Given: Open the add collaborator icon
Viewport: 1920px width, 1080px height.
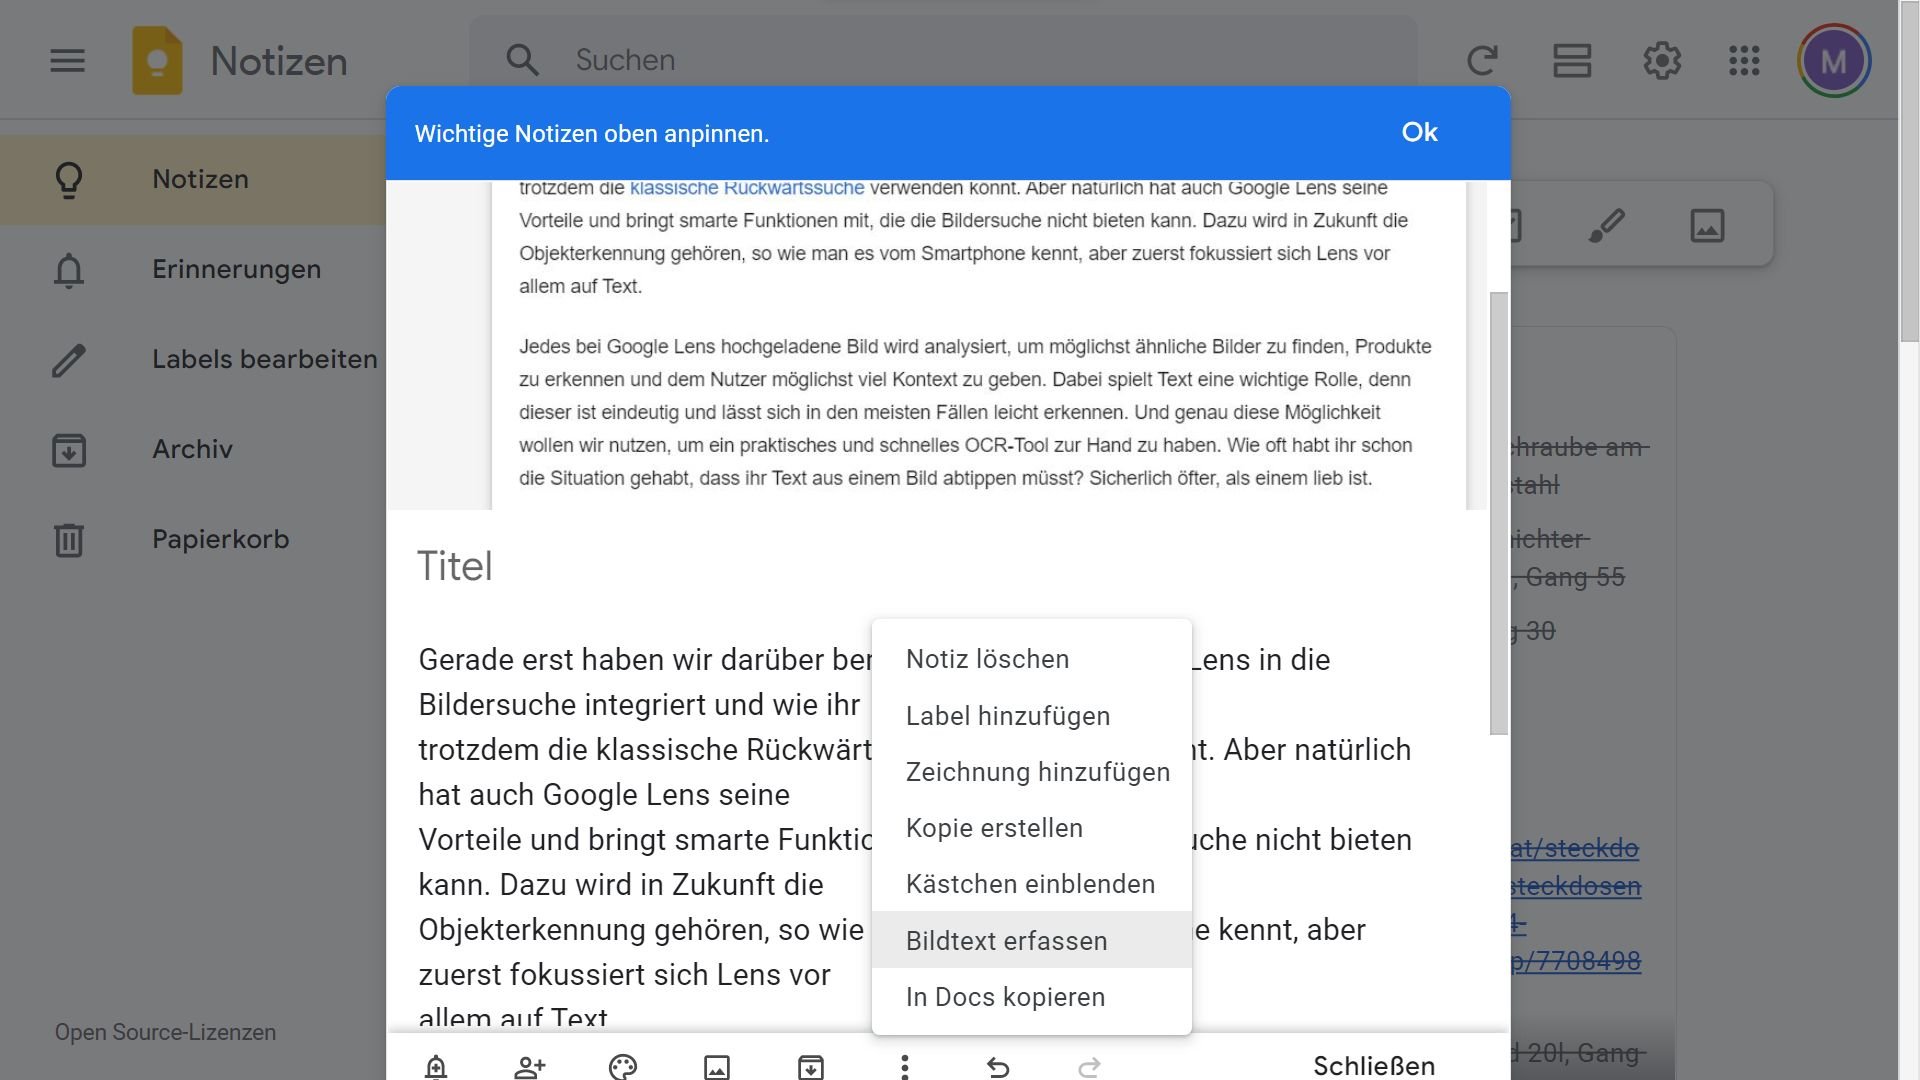Looking at the screenshot, I should click(529, 1066).
